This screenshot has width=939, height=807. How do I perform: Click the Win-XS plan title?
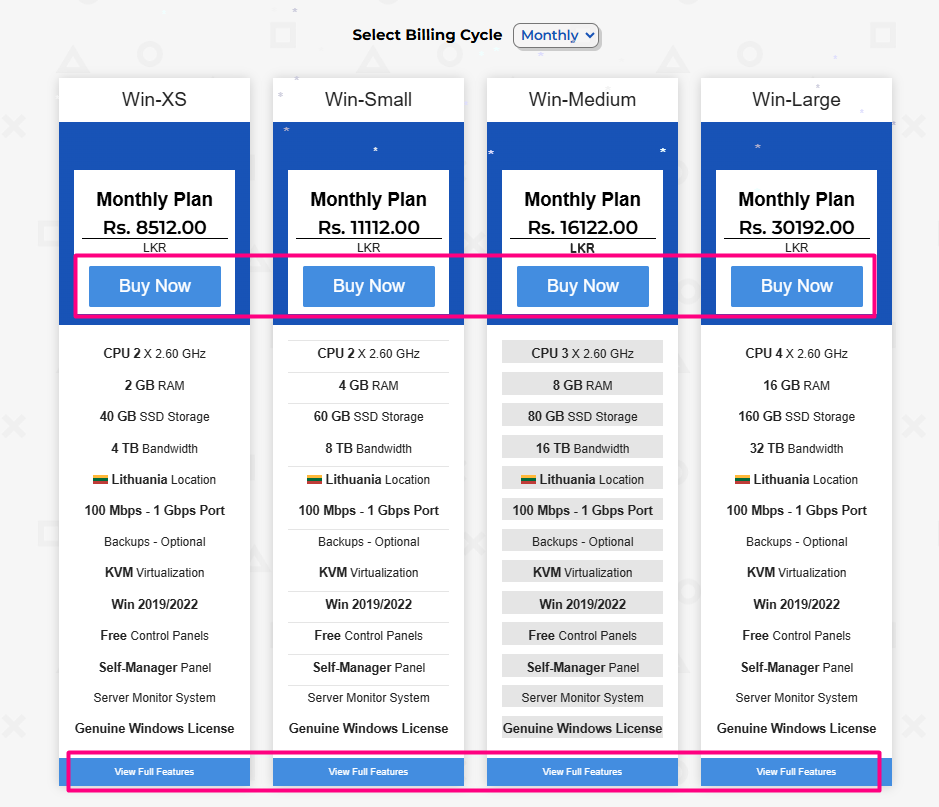click(154, 100)
